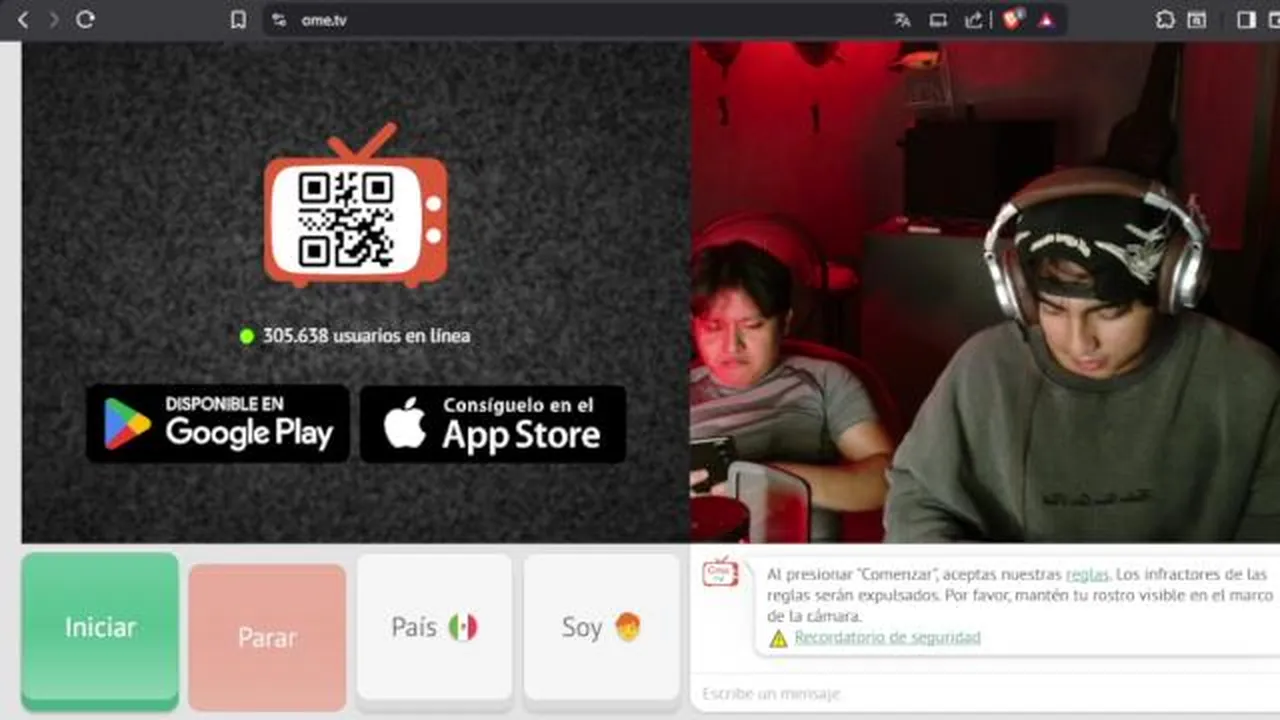Click the 305.638 usuarios en línea text
This screenshot has width=1280, height=720.
[366, 336]
